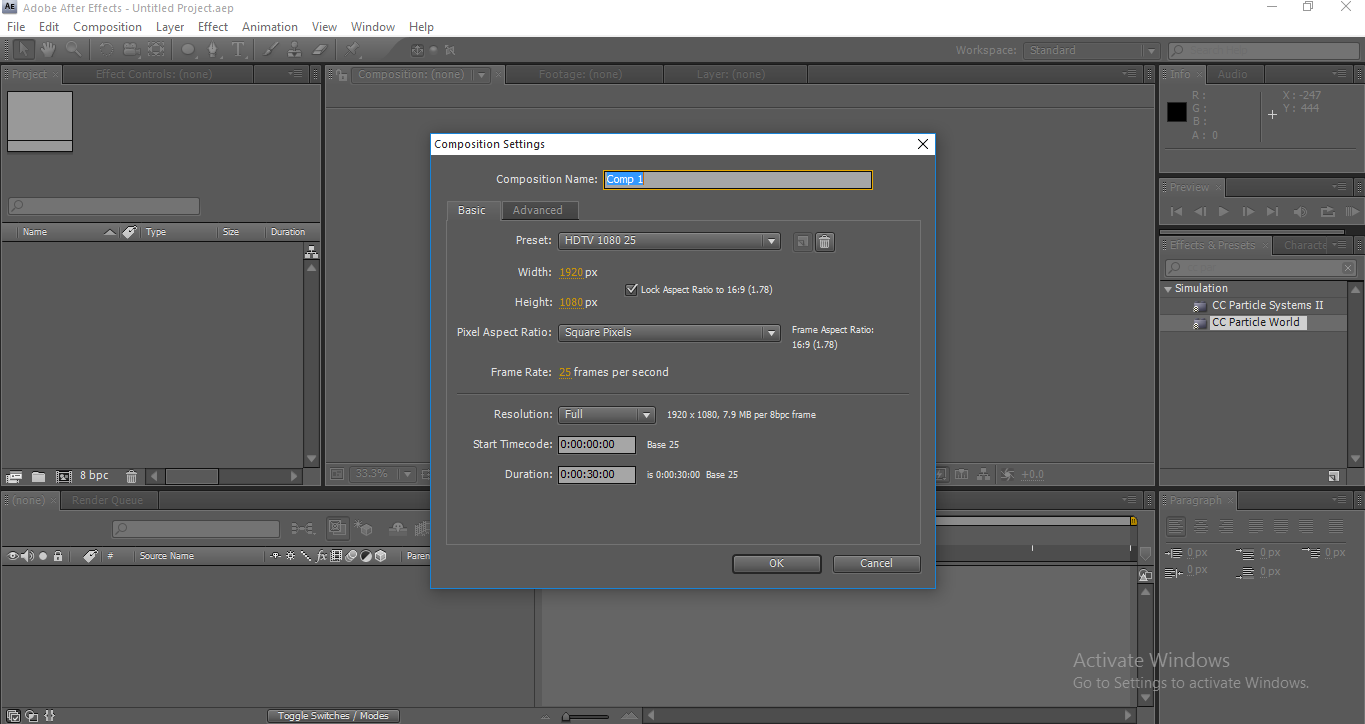Uncheck Lock Aspect Ratio to 16:9
1365x724 pixels.
(631, 290)
